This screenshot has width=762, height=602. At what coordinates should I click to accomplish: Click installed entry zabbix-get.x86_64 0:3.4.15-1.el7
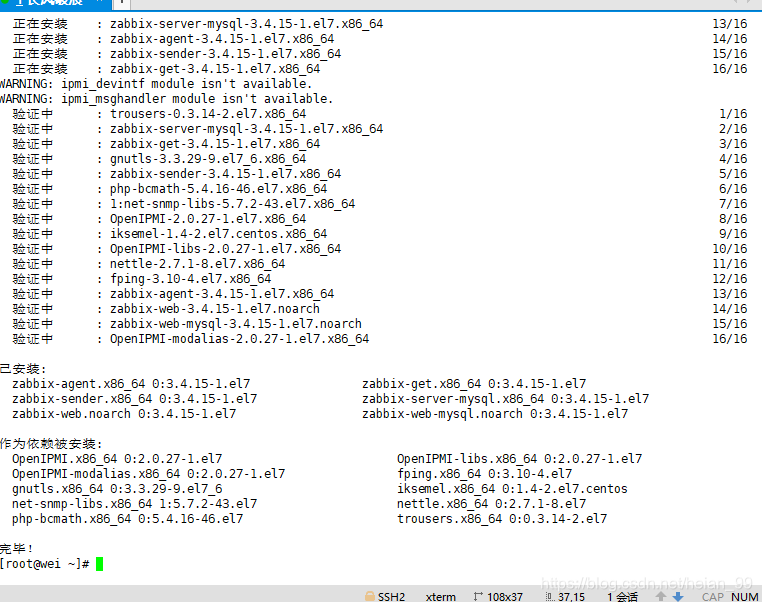click(x=474, y=384)
